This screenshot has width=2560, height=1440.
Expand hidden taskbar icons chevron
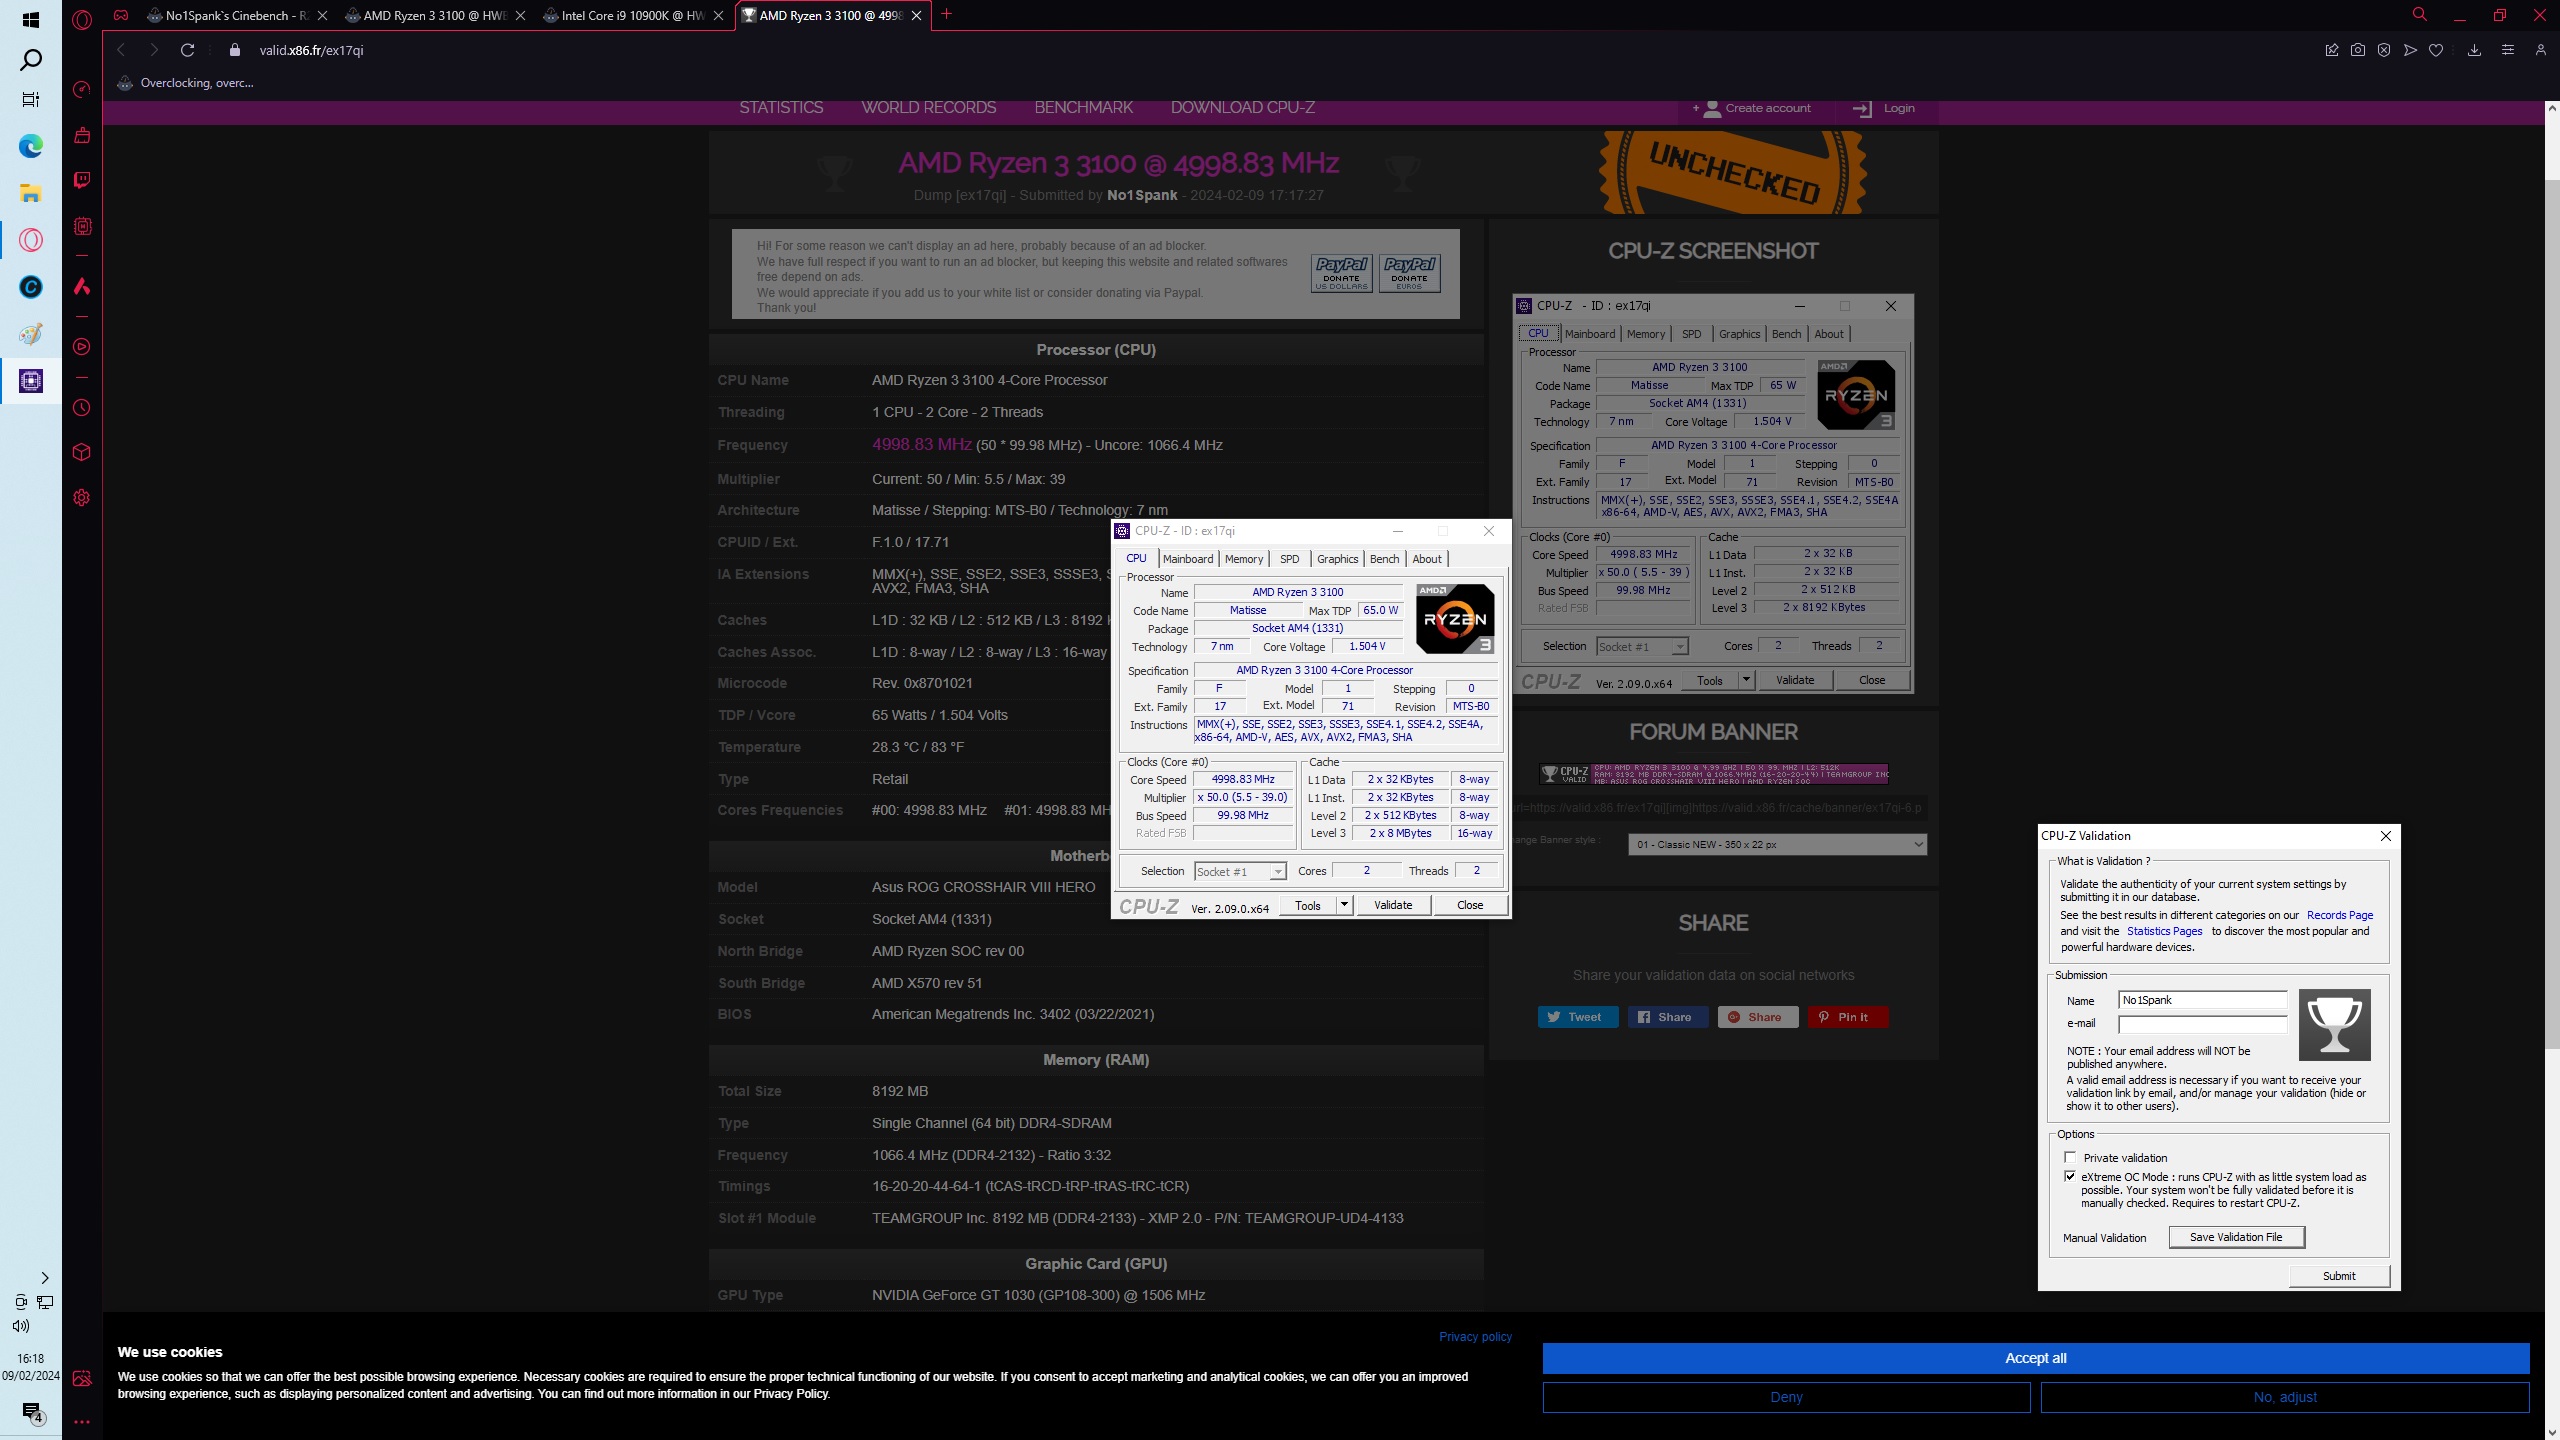[x=44, y=1278]
